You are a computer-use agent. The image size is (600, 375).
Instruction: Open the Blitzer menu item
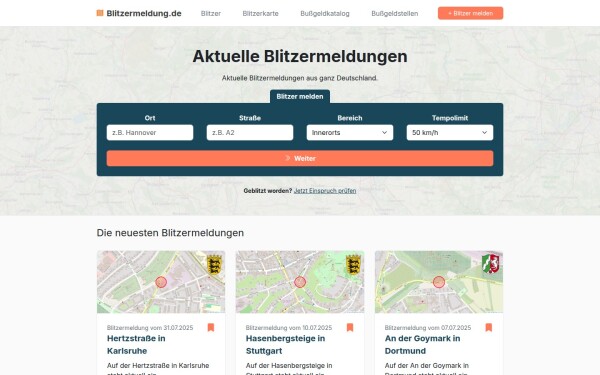point(211,13)
